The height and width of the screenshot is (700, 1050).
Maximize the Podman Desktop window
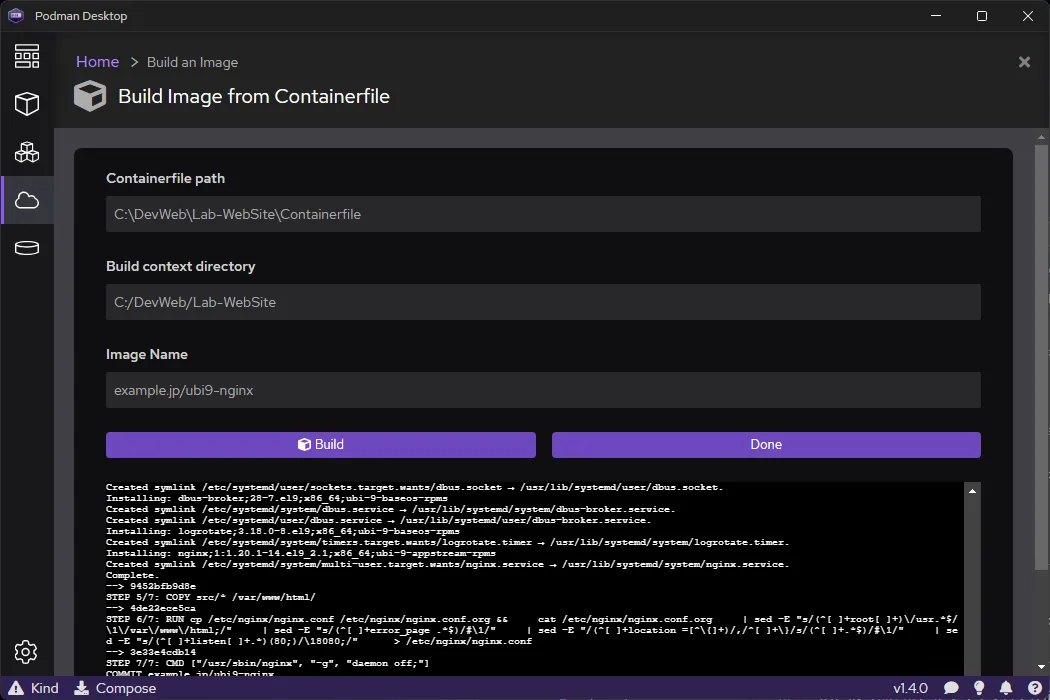[982, 15]
